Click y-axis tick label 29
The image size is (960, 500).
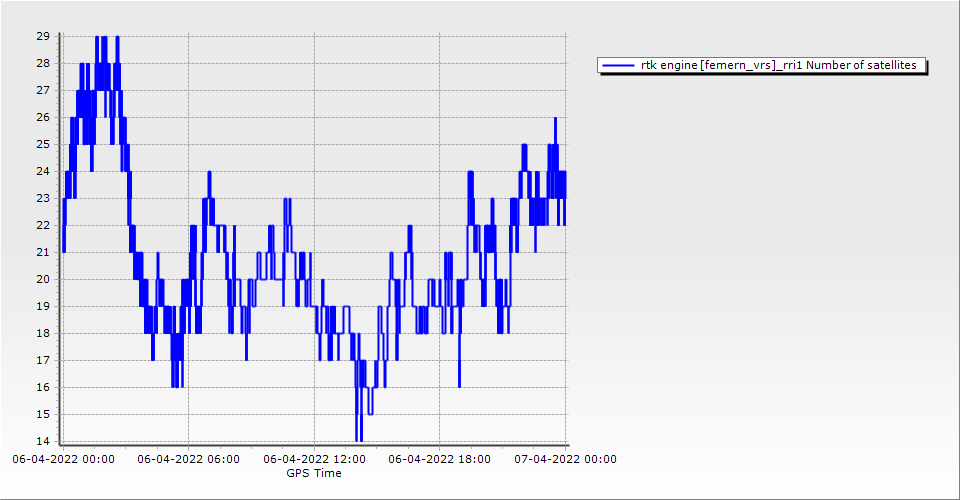(43, 36)
